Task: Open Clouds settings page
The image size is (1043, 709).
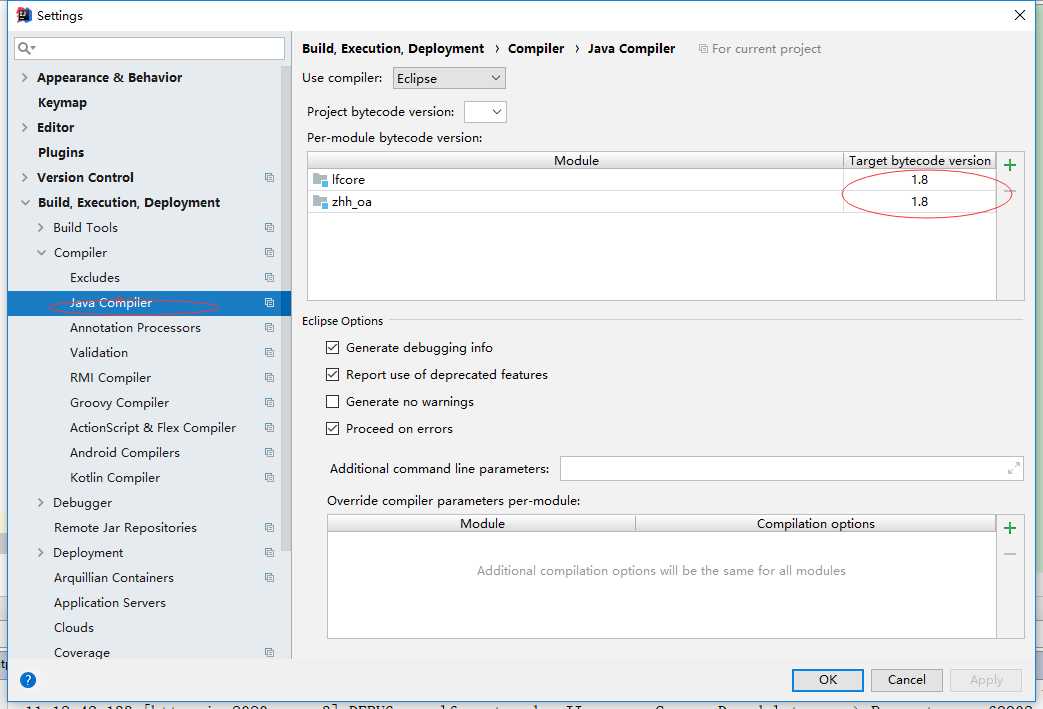Action: tap(74, 628)
